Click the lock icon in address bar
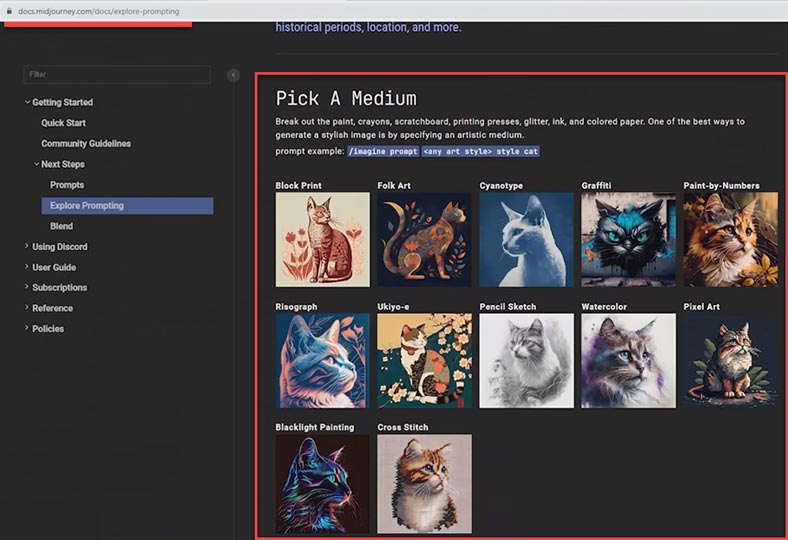Screen dimensions: 788x540 coord(9,11)
